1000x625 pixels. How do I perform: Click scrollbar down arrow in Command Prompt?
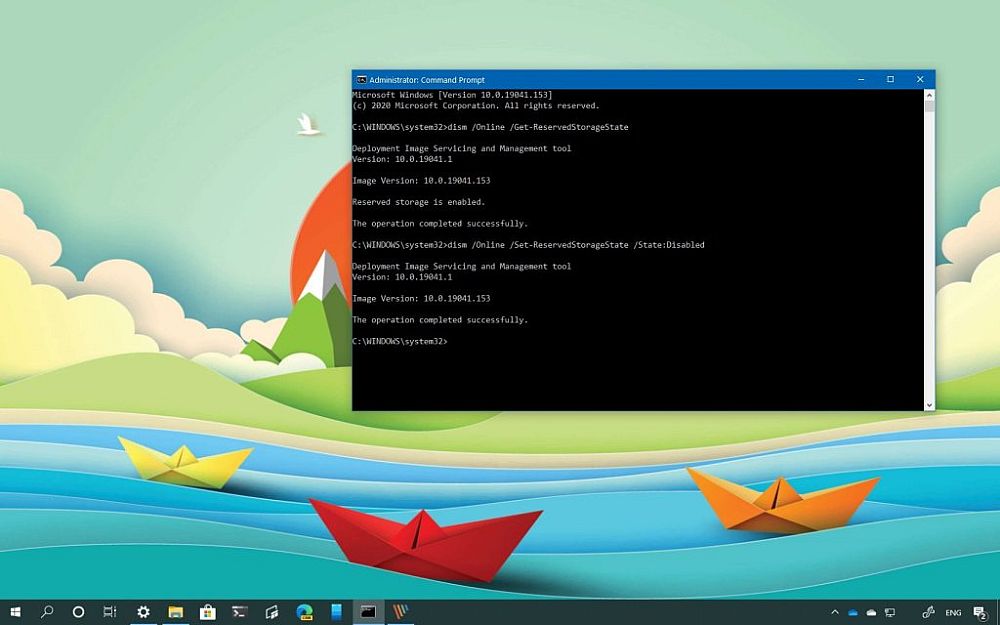pyautogui.click(x=929, y=405)
